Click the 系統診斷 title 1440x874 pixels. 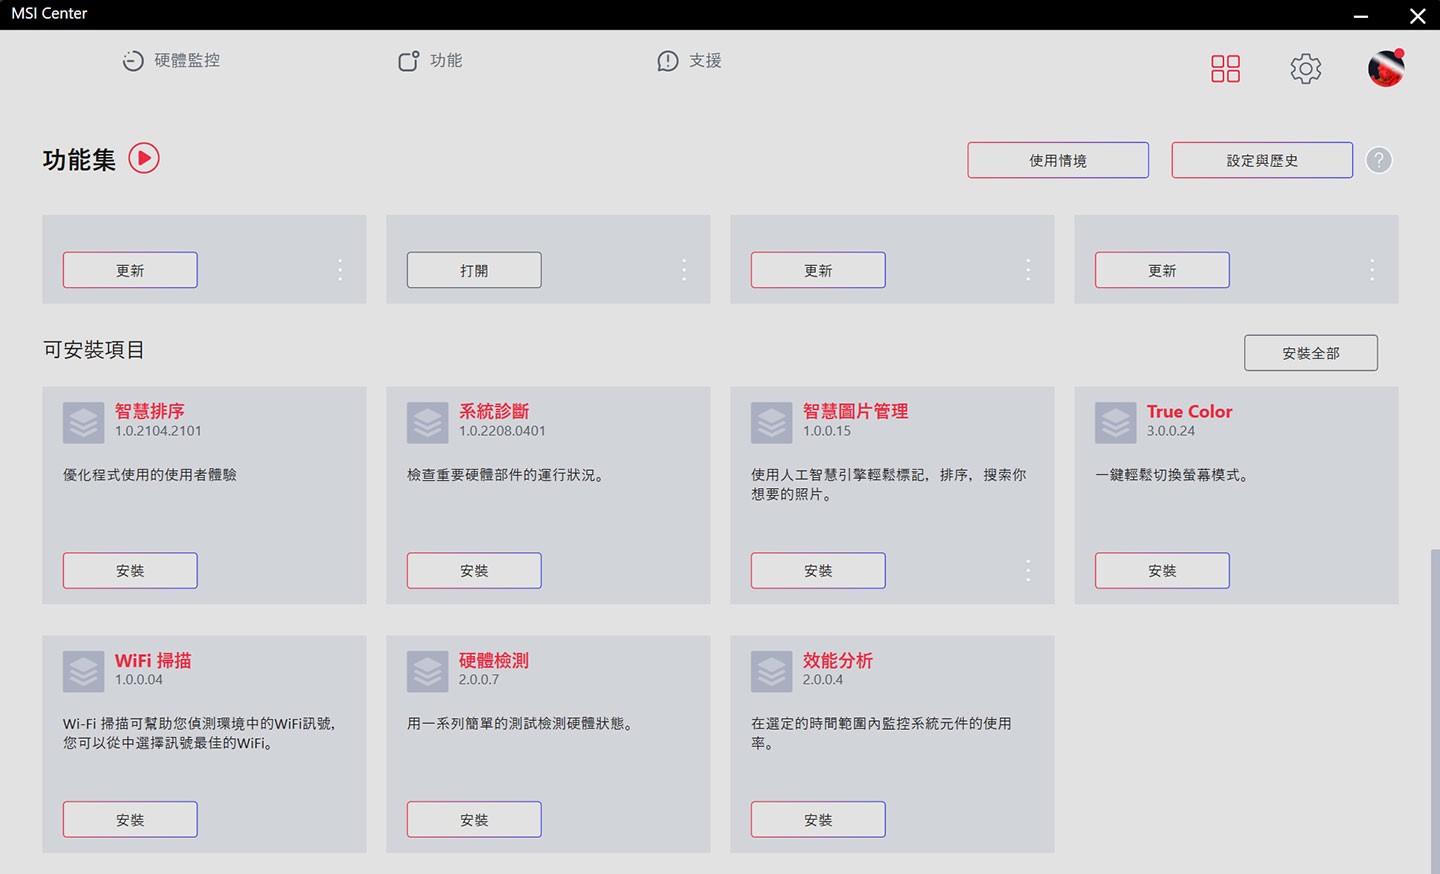494,411
